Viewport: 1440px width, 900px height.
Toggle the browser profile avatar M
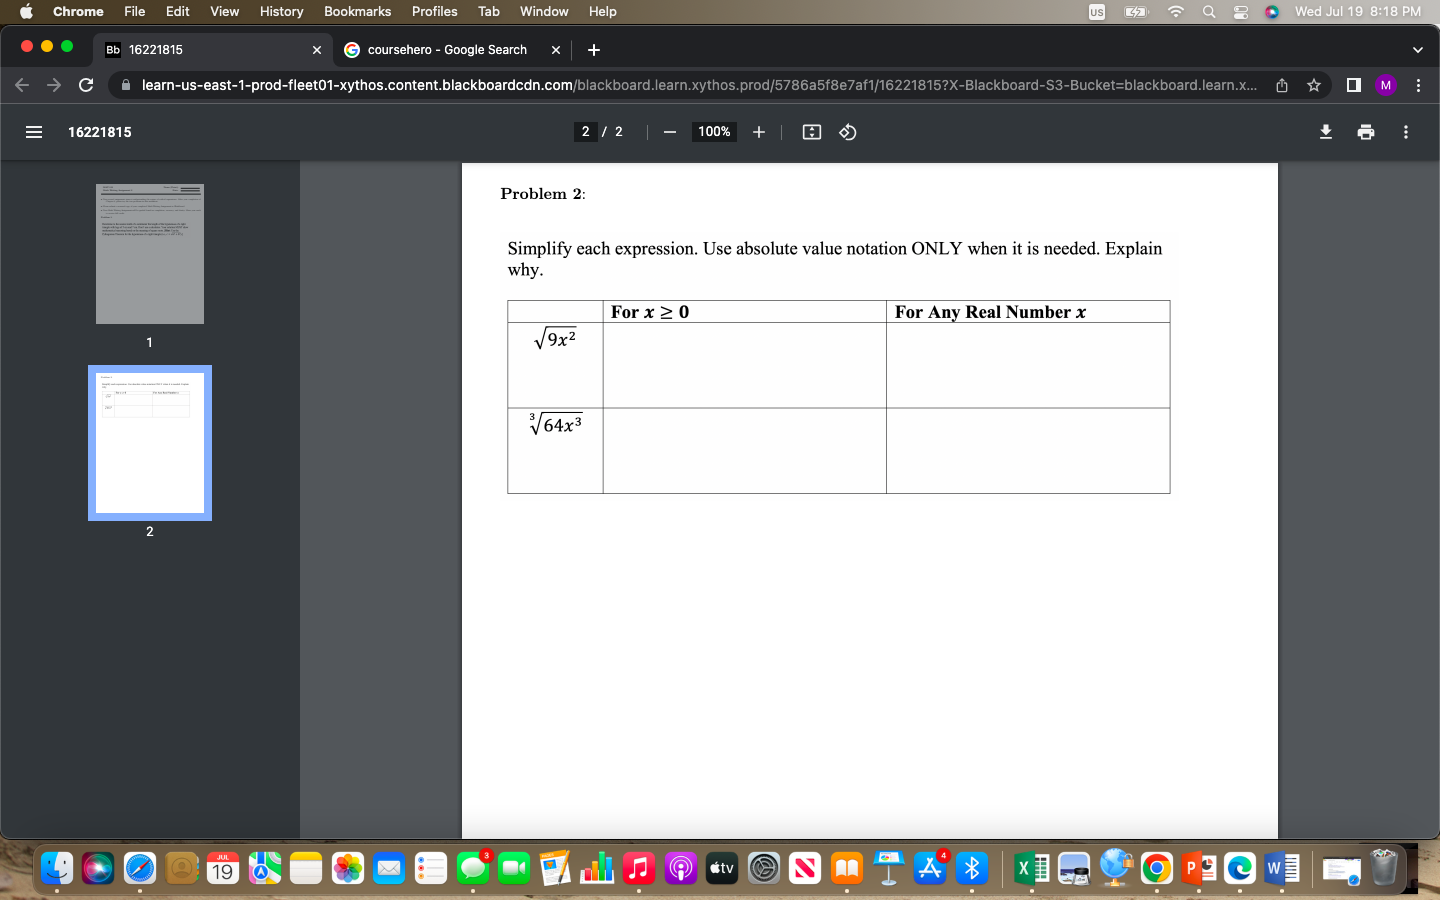pyautogui.click(x=1385, y=85)
